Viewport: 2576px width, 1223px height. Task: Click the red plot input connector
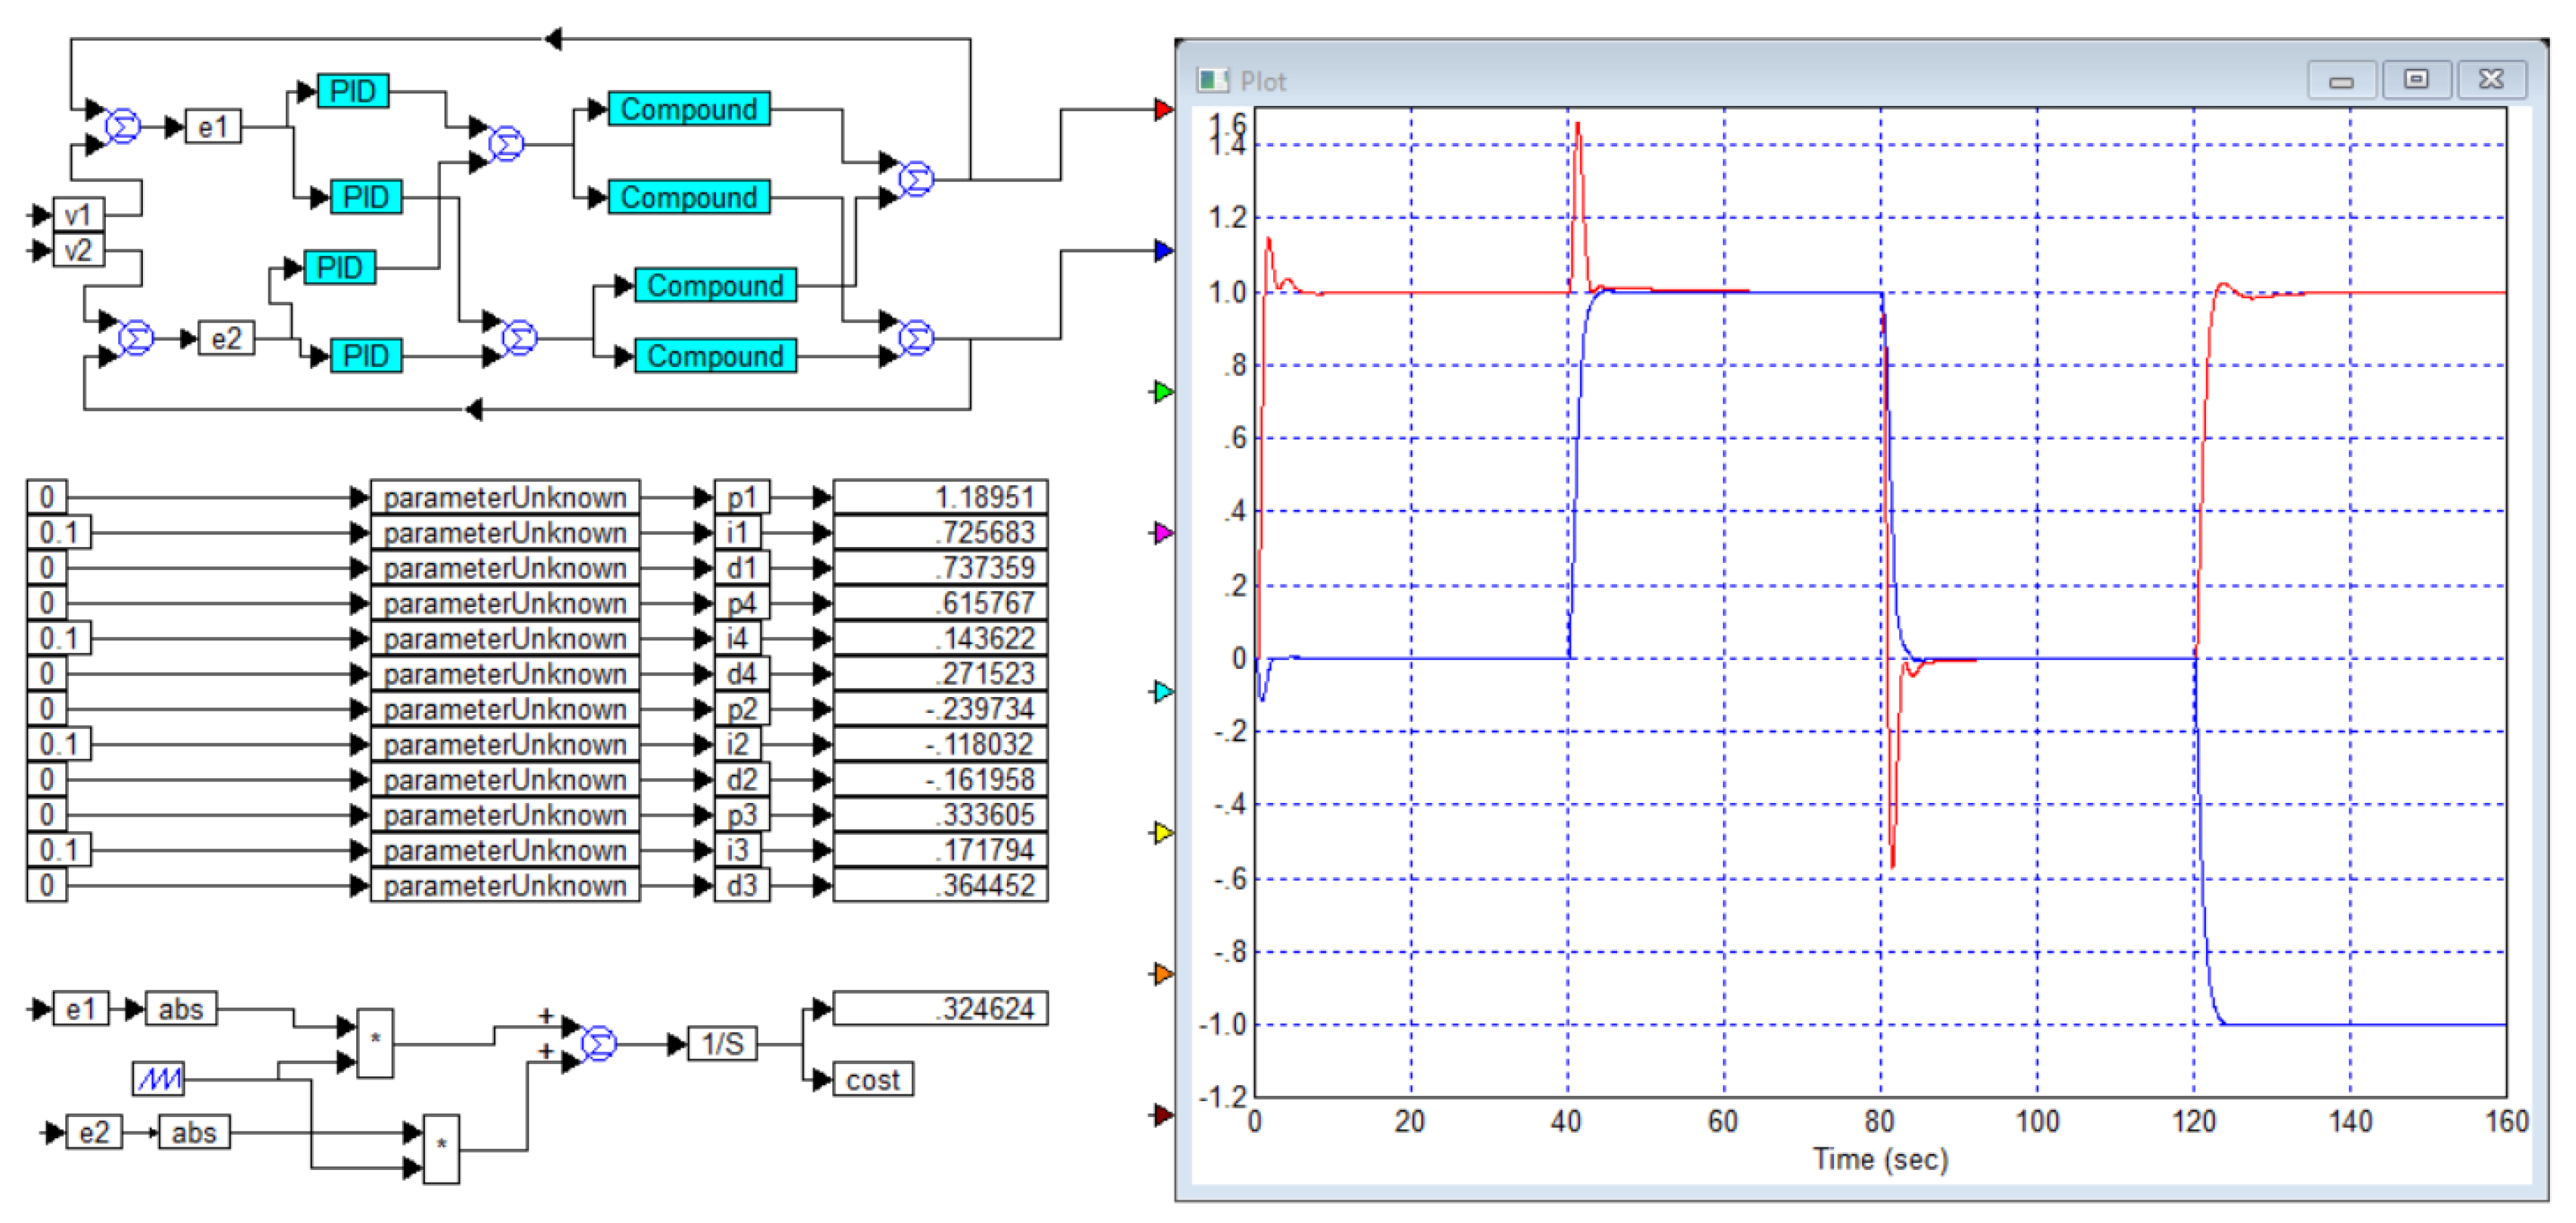[x=1162, y=109]
